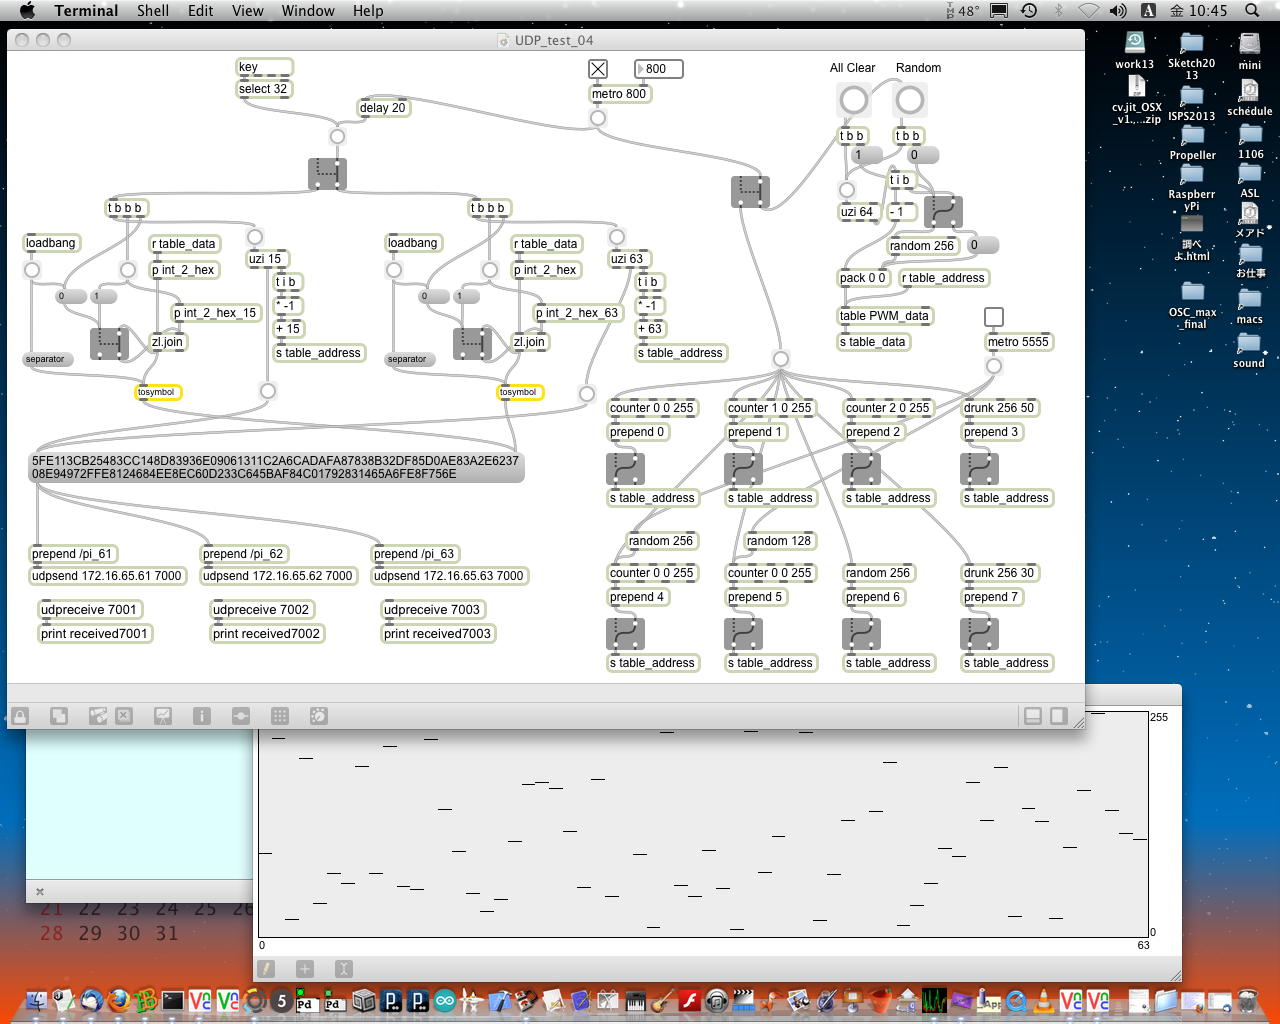Click the switch icon below 'prepend 1'
Screen dimensions: 1280x1024
point(743,467)
